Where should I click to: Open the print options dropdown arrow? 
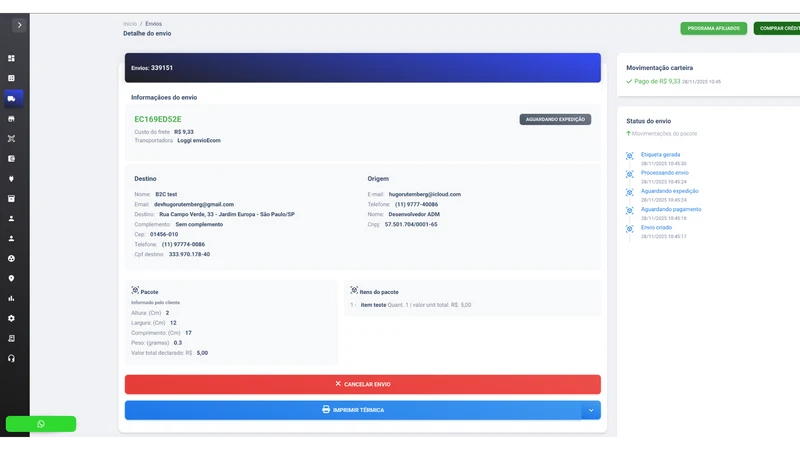[x=591, y=410]
